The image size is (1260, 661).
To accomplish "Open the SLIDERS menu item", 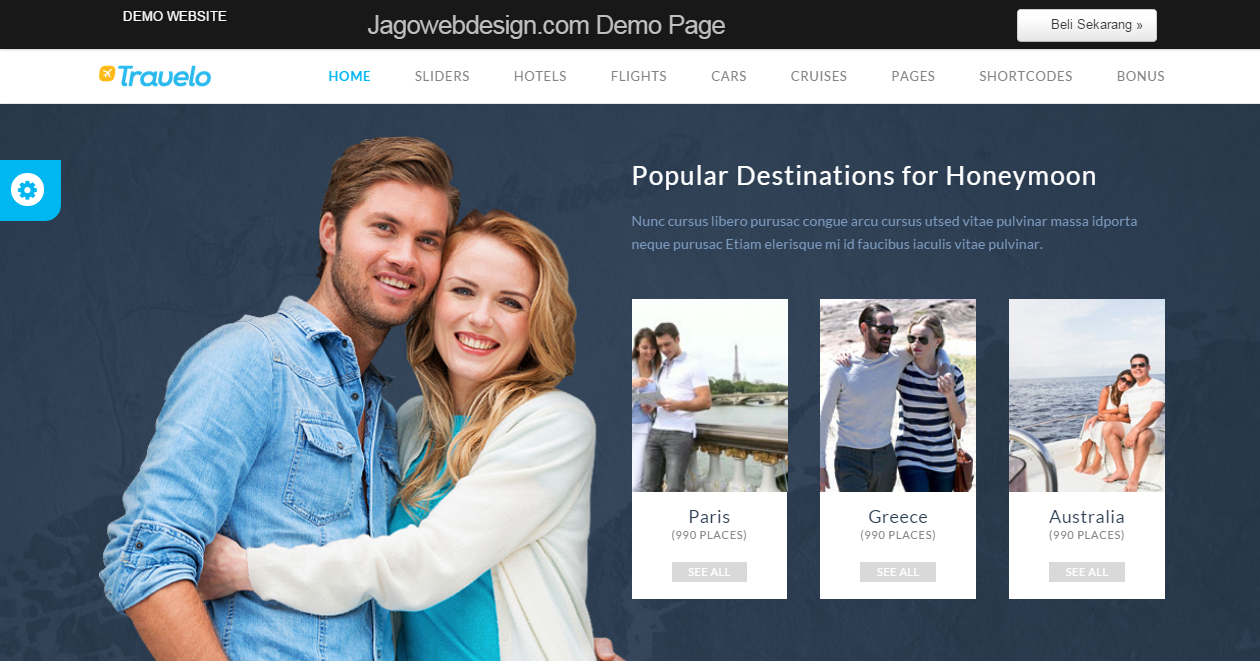I will [x=442, y=76].
